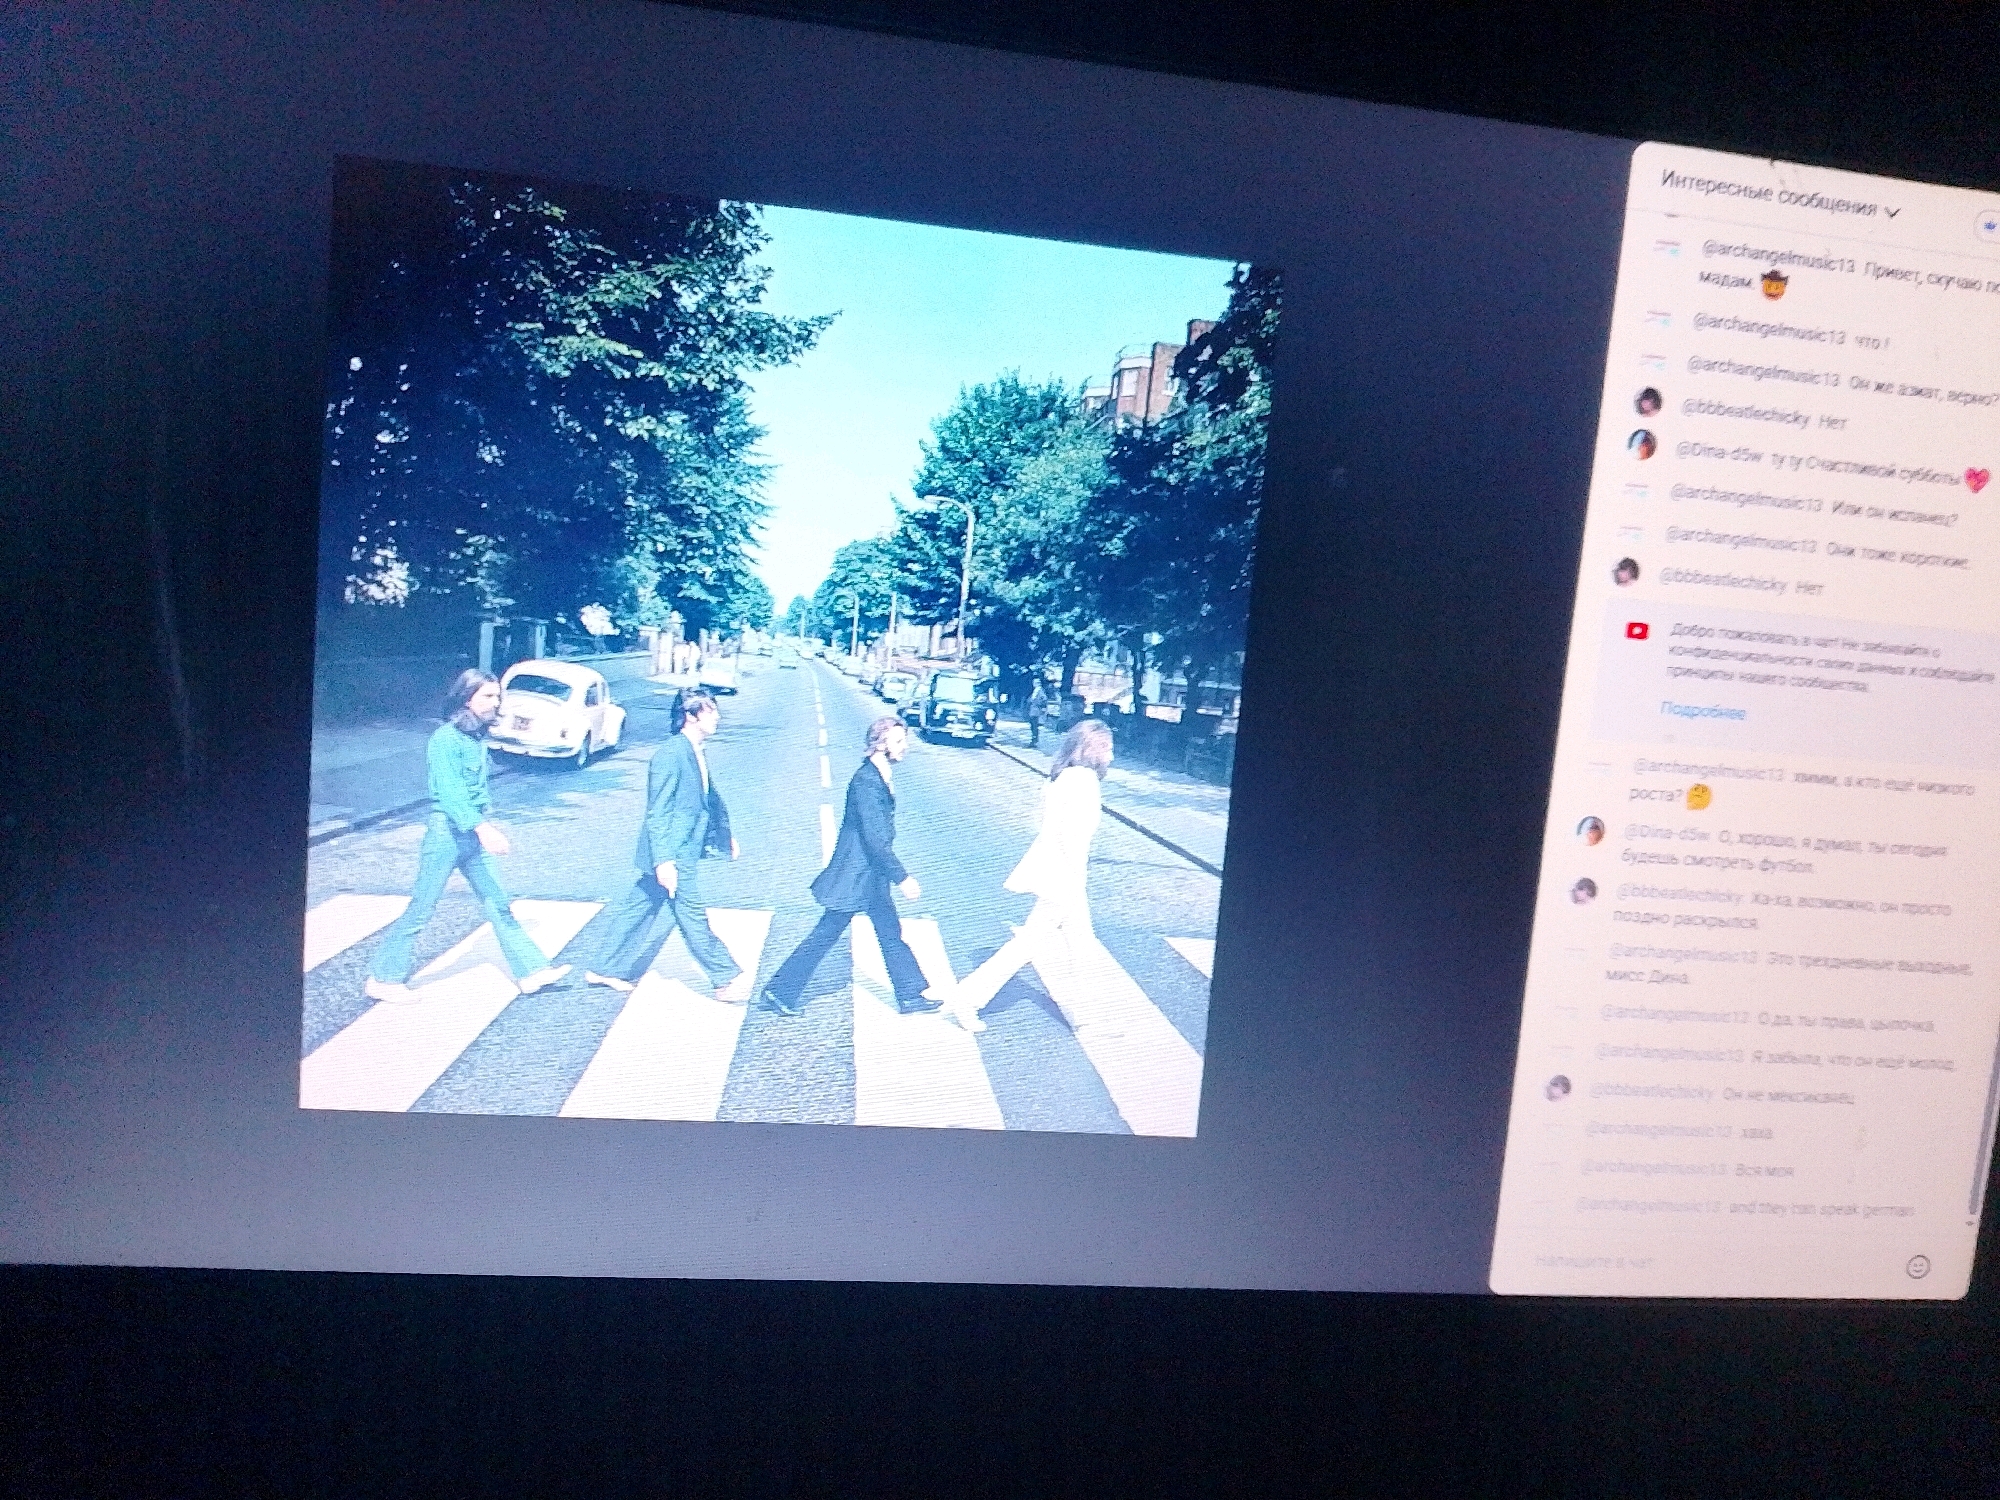Click message 'Он не мексиканец'
2000x1500 pixels.
coord(1788,1095)
